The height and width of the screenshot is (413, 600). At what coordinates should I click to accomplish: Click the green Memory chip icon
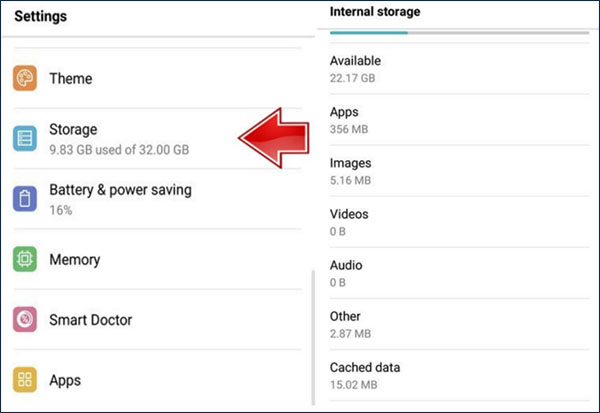coord(26,260)
